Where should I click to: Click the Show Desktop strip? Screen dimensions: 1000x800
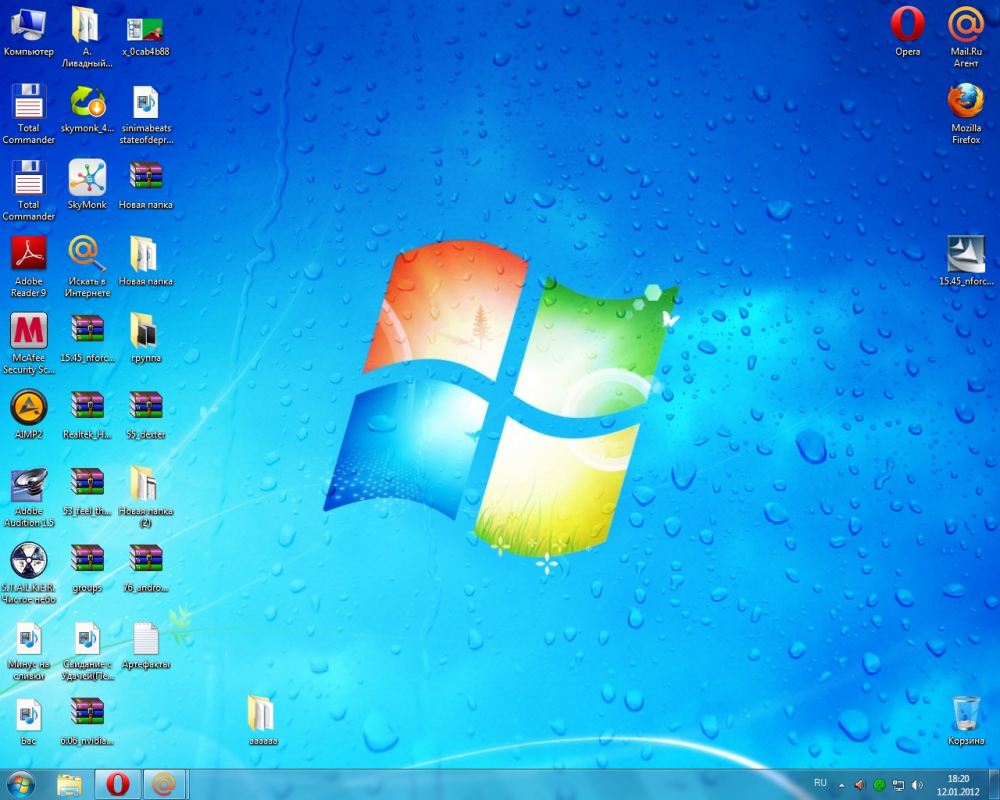994,784
